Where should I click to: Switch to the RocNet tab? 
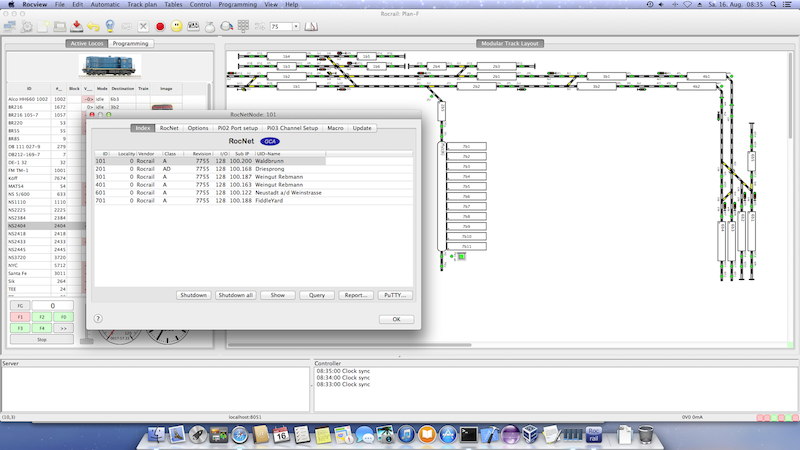pos(169,128)
